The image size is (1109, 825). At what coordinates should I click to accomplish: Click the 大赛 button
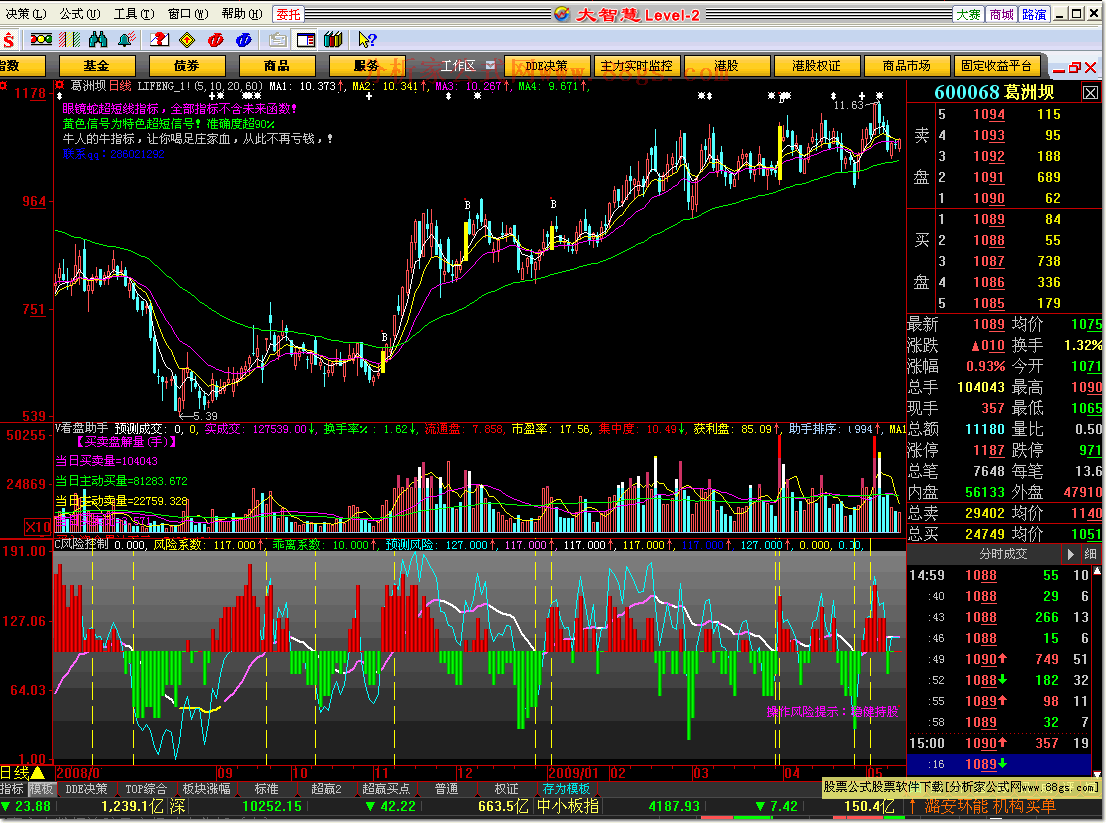pos(968,14)
